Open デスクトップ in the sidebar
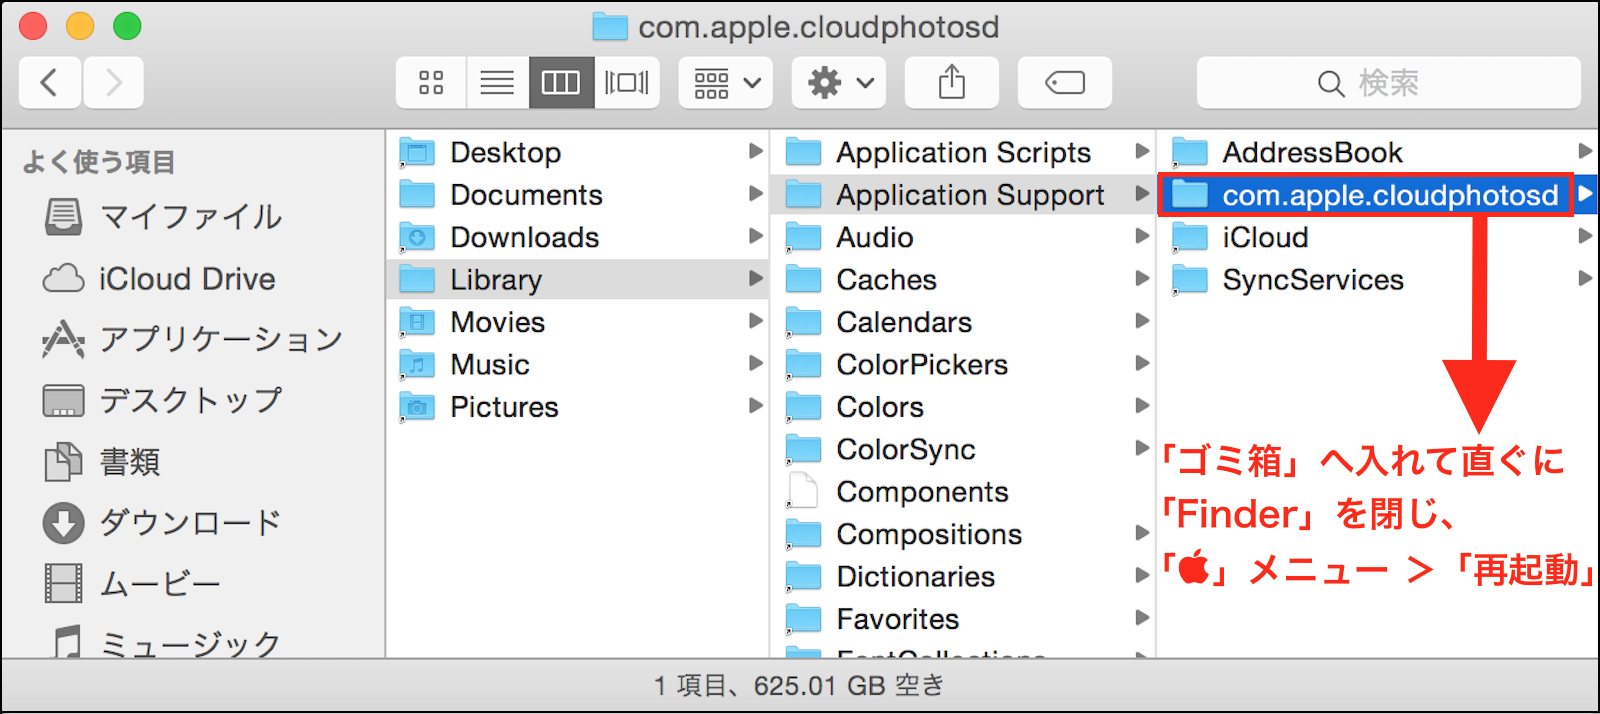1600x714 pixels. pyautogui.click(x=162, y=401)
